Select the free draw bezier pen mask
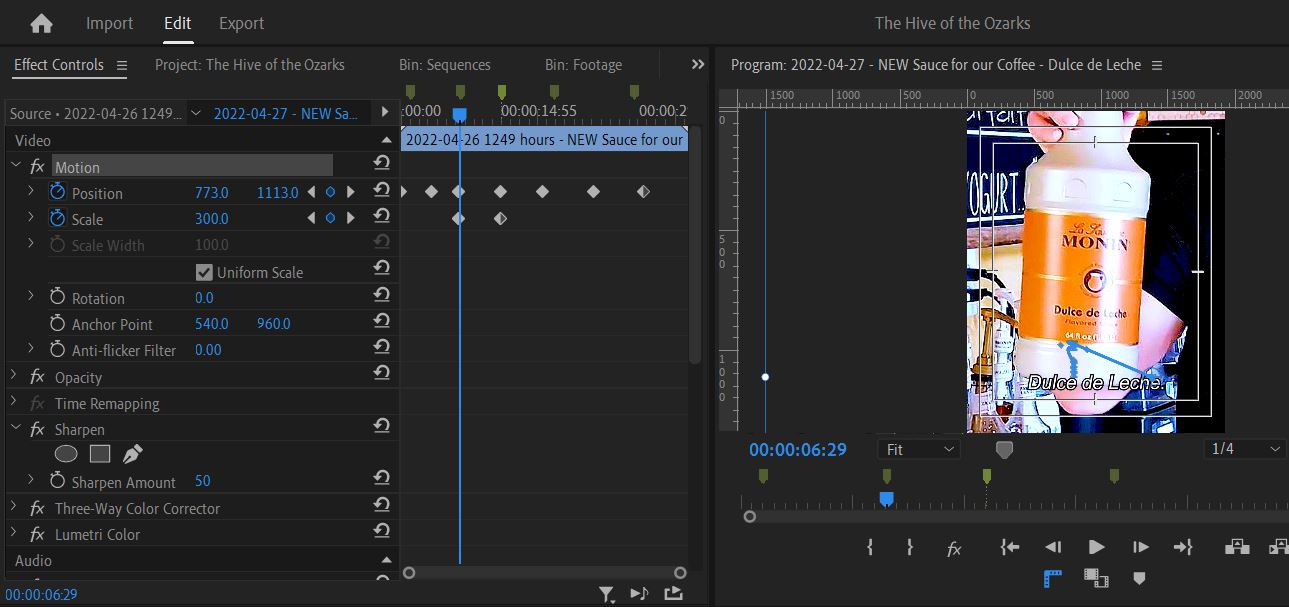Viewport: 1289px width, 607px height. 133,454
